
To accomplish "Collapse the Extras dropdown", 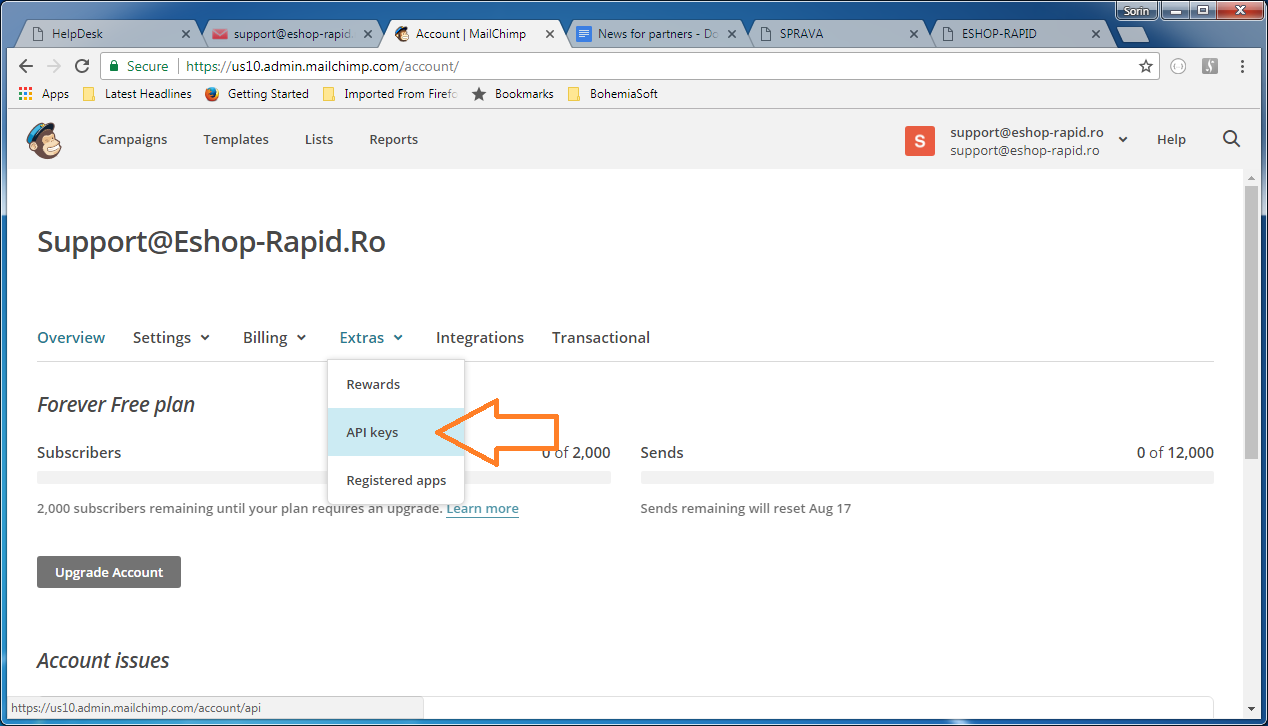I will [372, 338].
